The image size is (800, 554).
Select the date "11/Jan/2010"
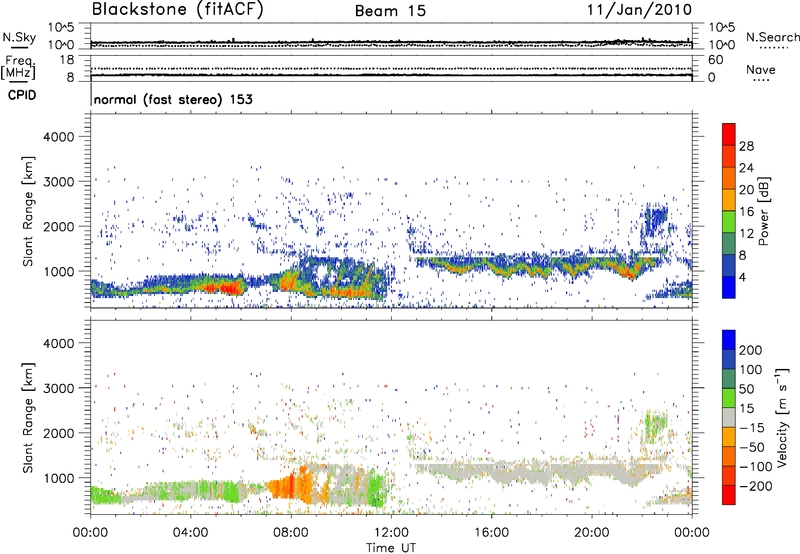(639, 10)
